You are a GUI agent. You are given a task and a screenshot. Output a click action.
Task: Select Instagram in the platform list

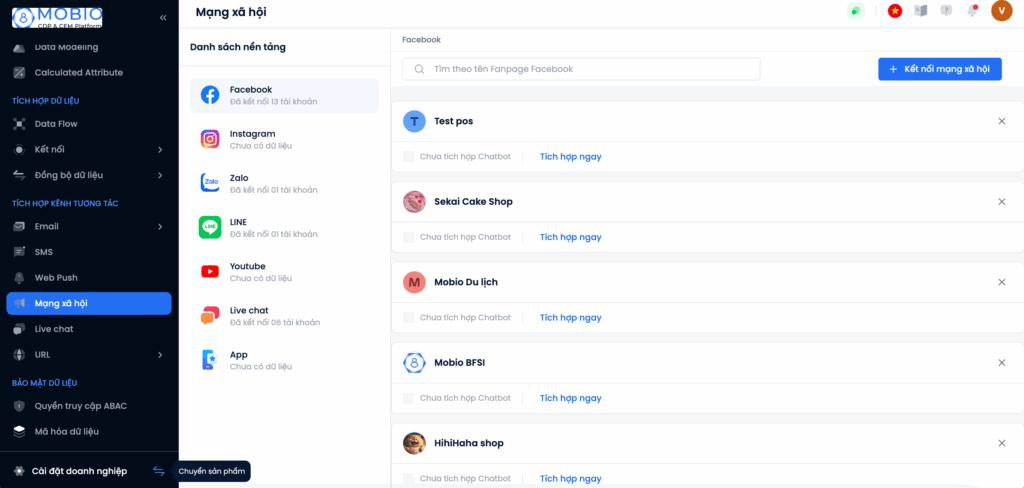point(284,139)
